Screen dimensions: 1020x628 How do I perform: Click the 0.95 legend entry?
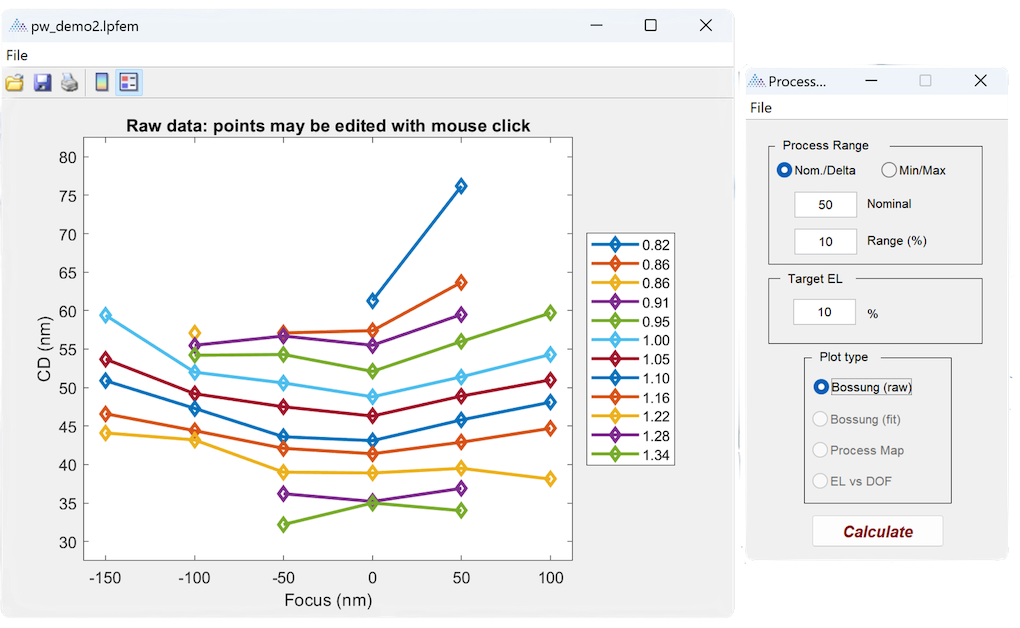630,322
